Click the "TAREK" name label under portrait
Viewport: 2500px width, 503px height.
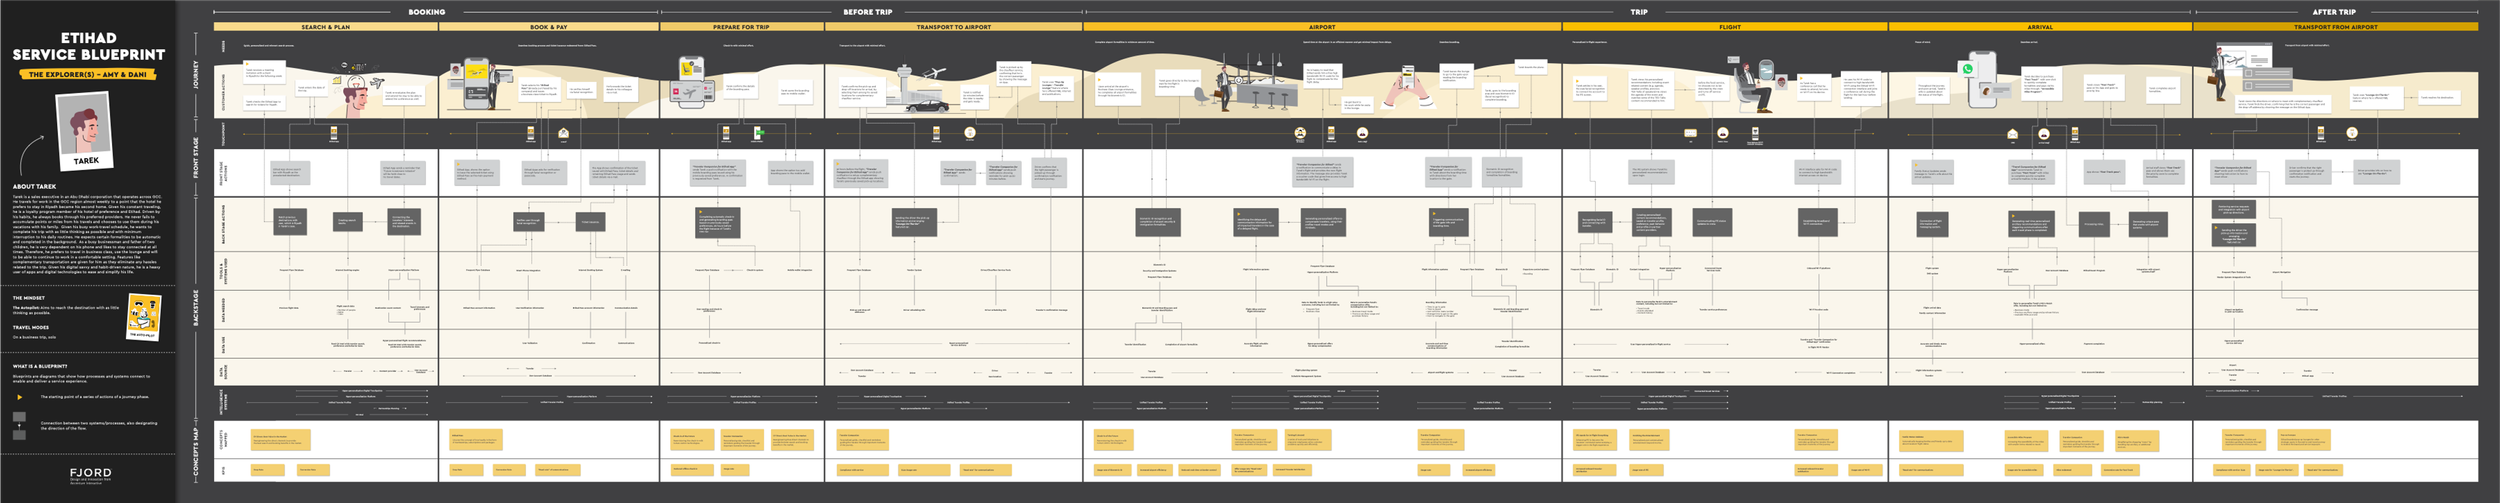tap(86, 161)
